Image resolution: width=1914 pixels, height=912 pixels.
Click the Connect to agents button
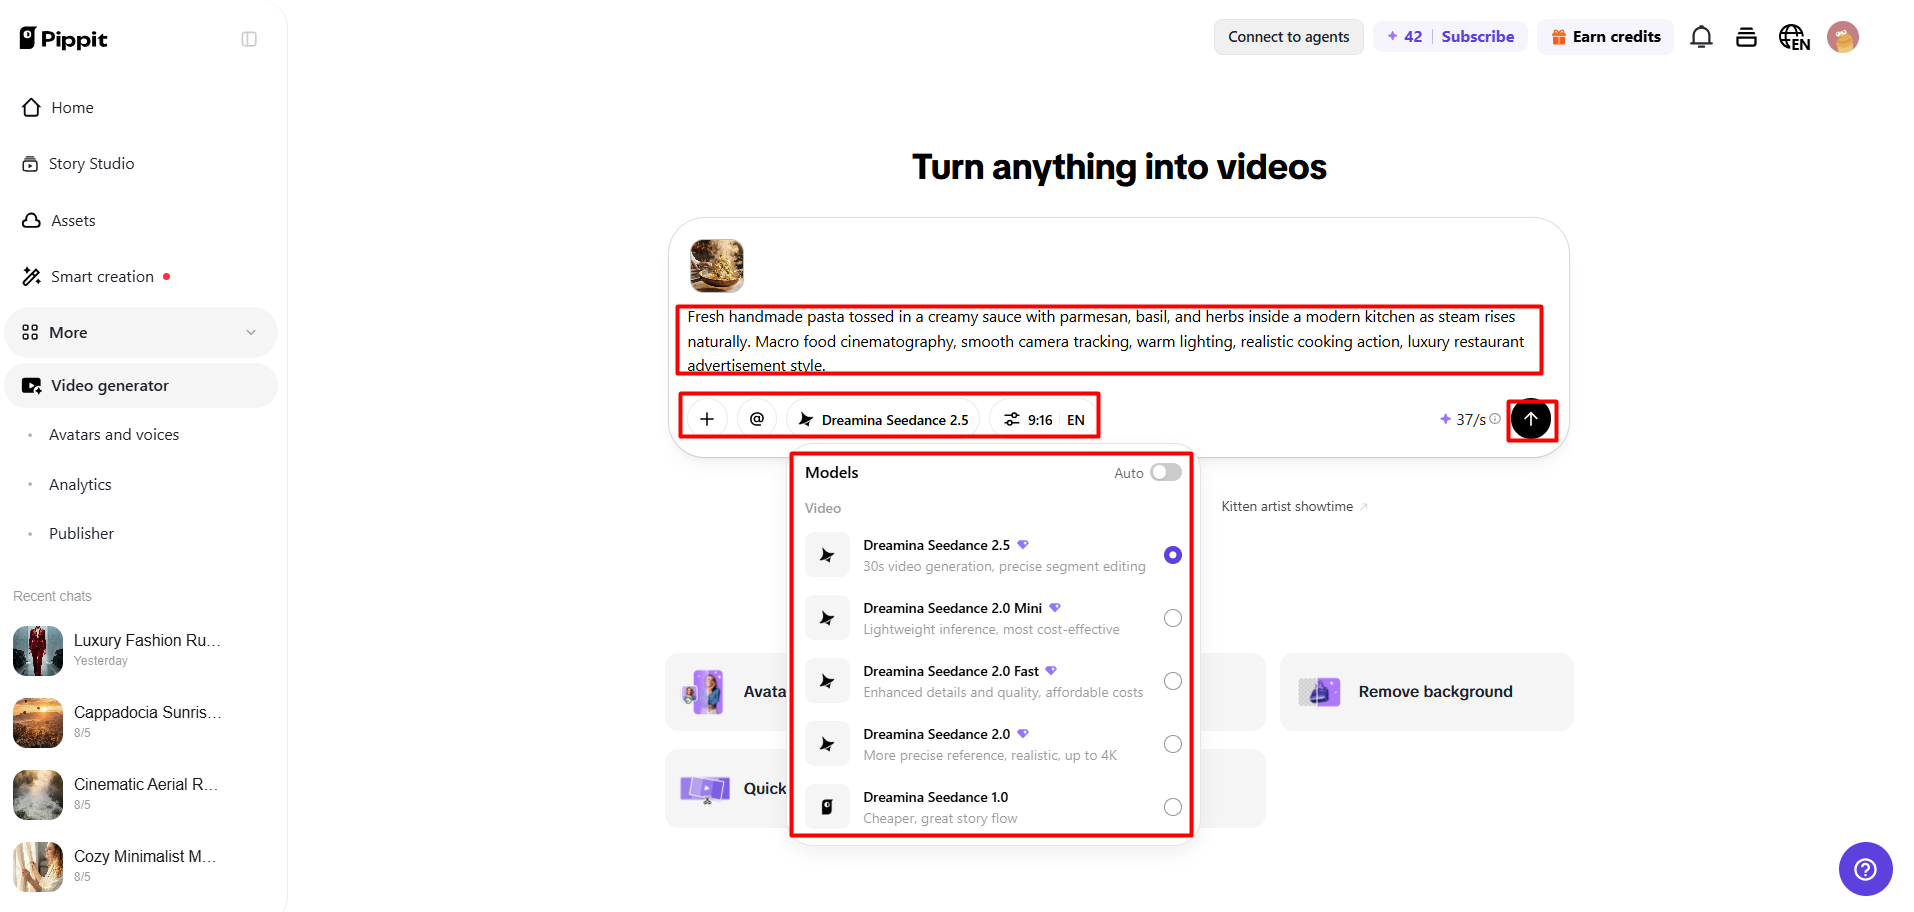tap(1288, 37)
